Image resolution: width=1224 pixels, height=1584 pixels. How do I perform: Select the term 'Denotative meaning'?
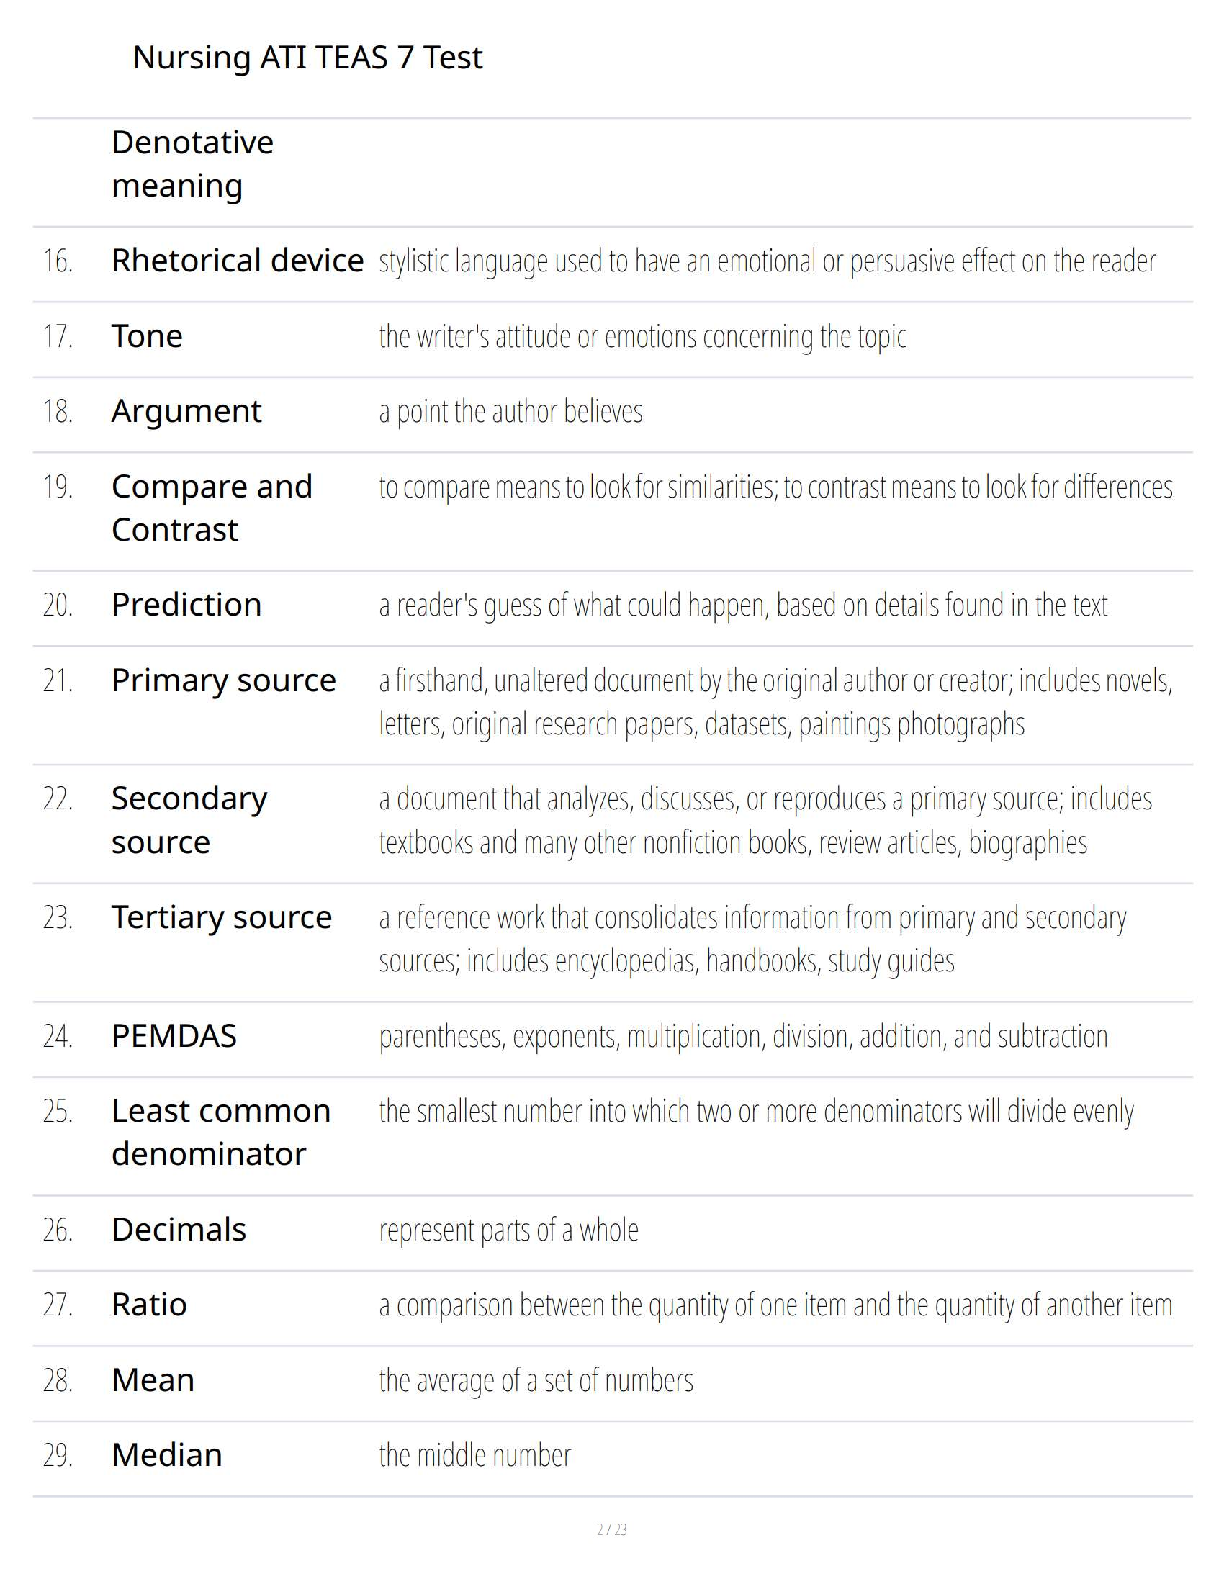click(x=192, y=164)
